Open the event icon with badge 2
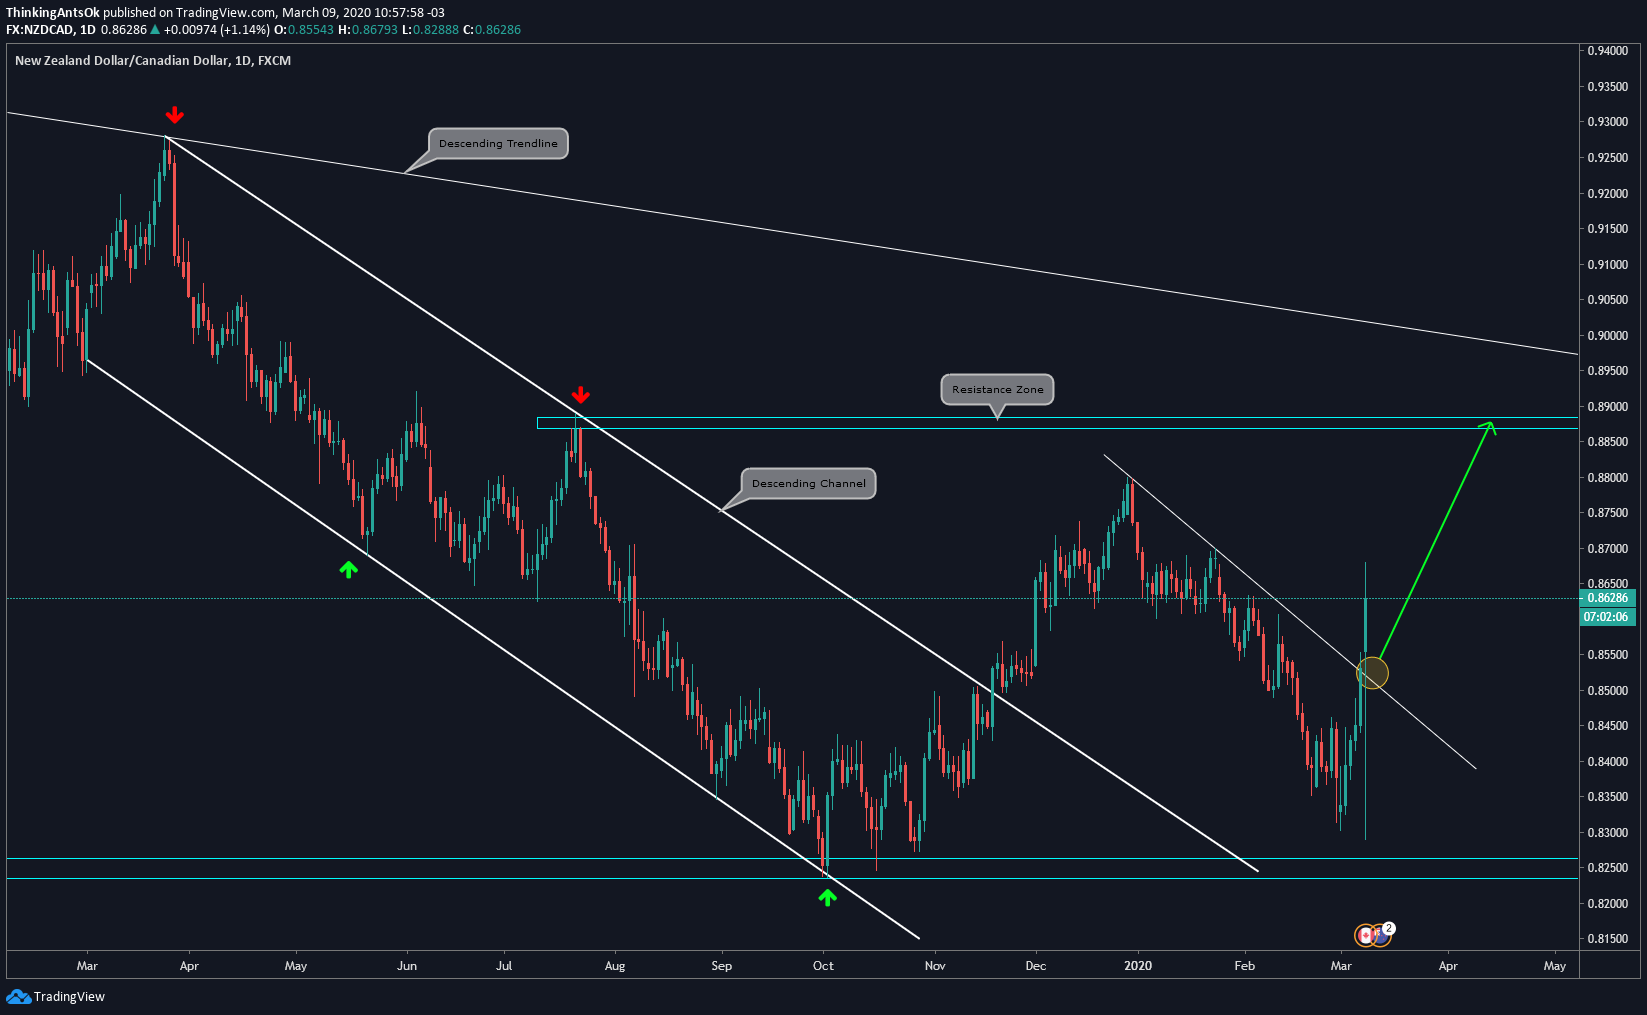Screen dimensions: 1647x1015 (x=1382, y=934)
